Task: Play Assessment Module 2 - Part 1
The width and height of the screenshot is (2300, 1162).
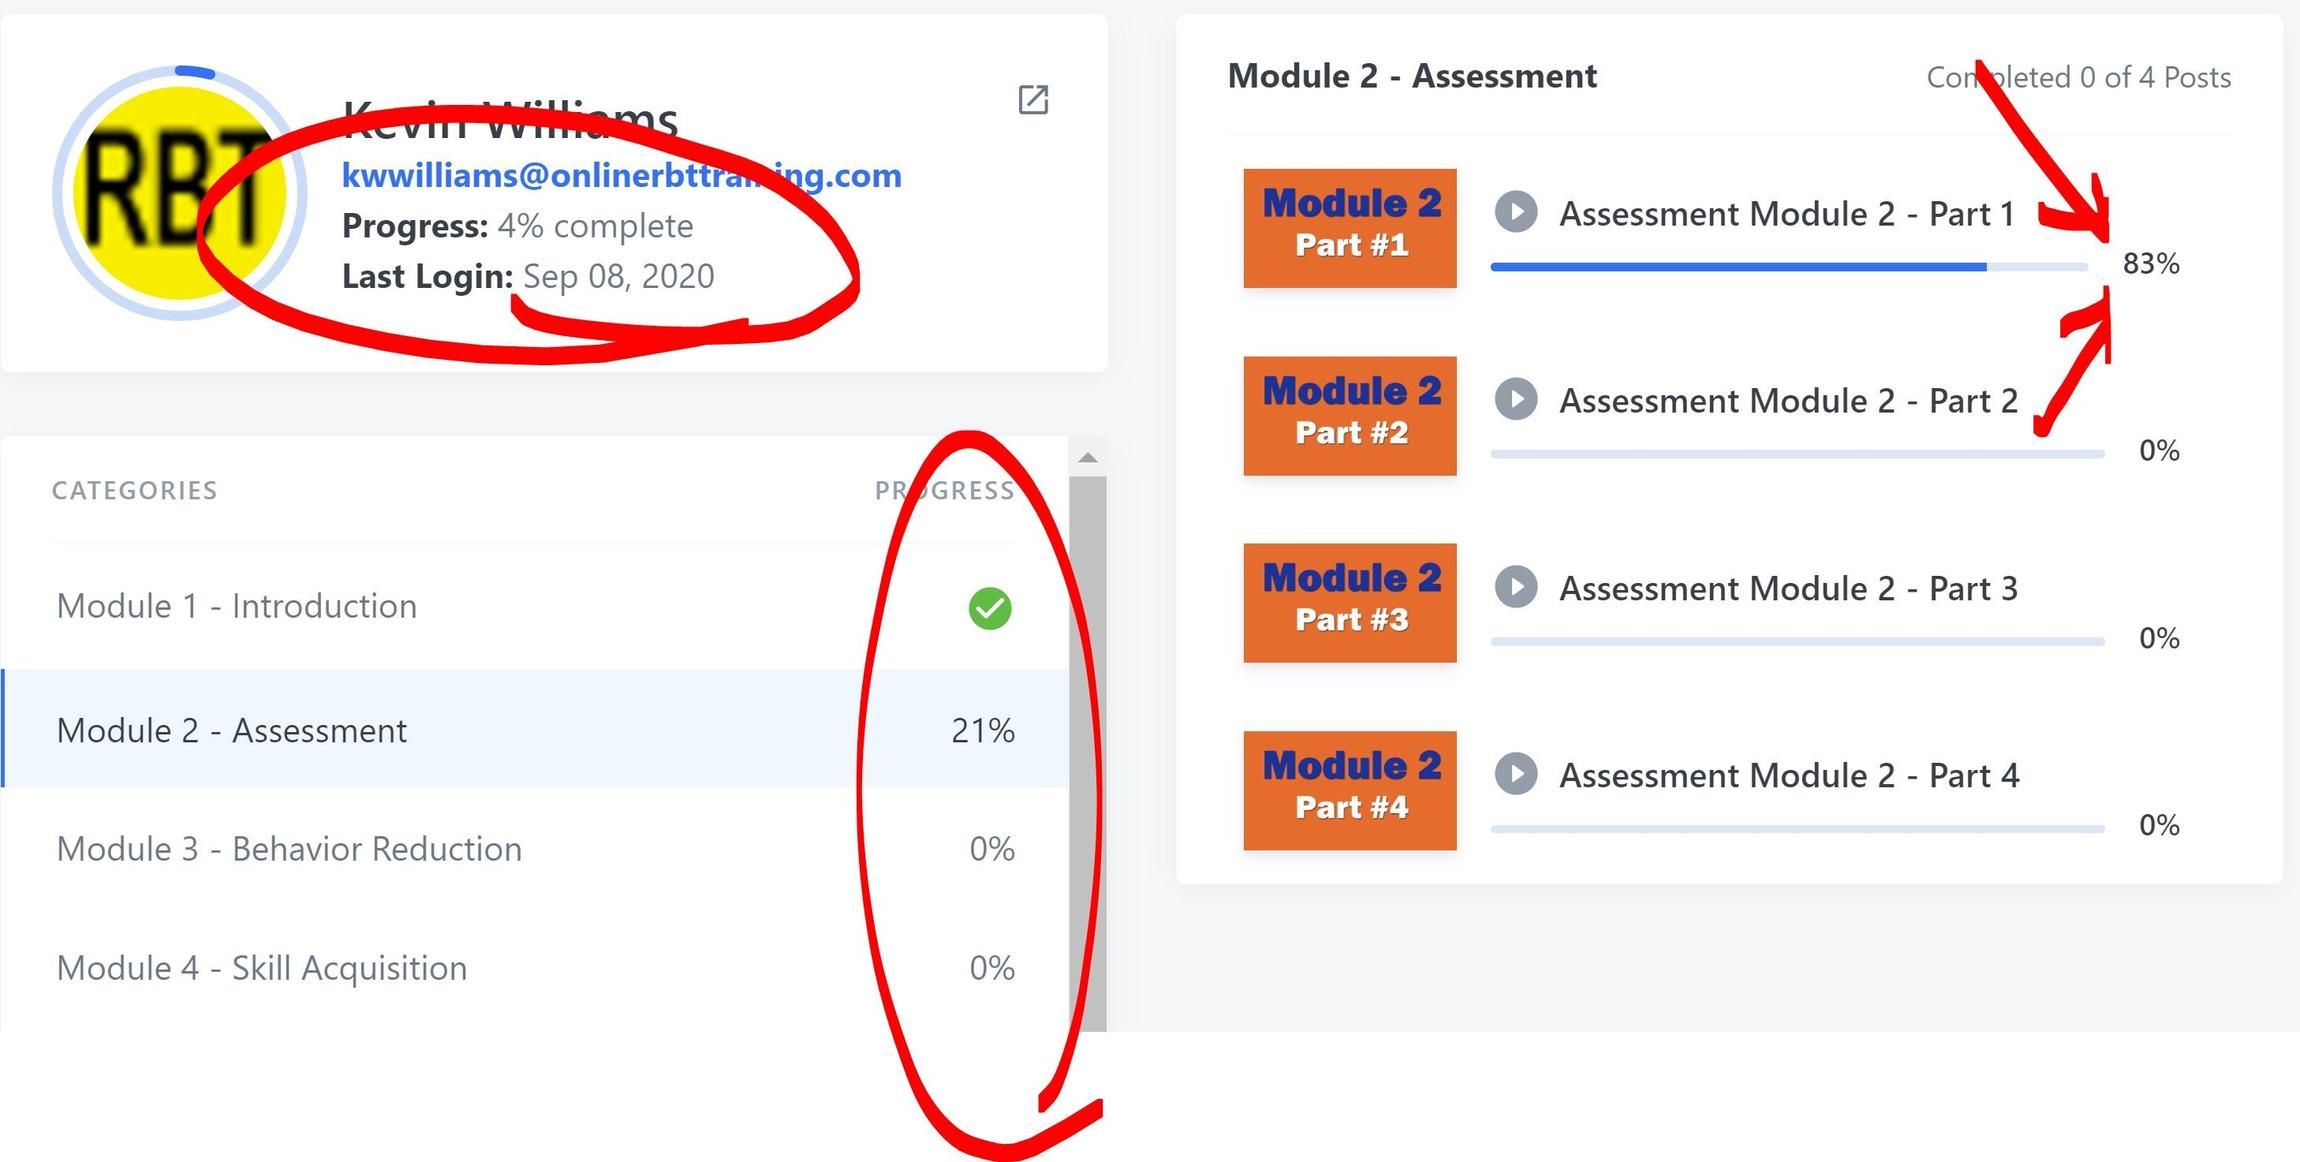Action: (x=1516, y=212)
